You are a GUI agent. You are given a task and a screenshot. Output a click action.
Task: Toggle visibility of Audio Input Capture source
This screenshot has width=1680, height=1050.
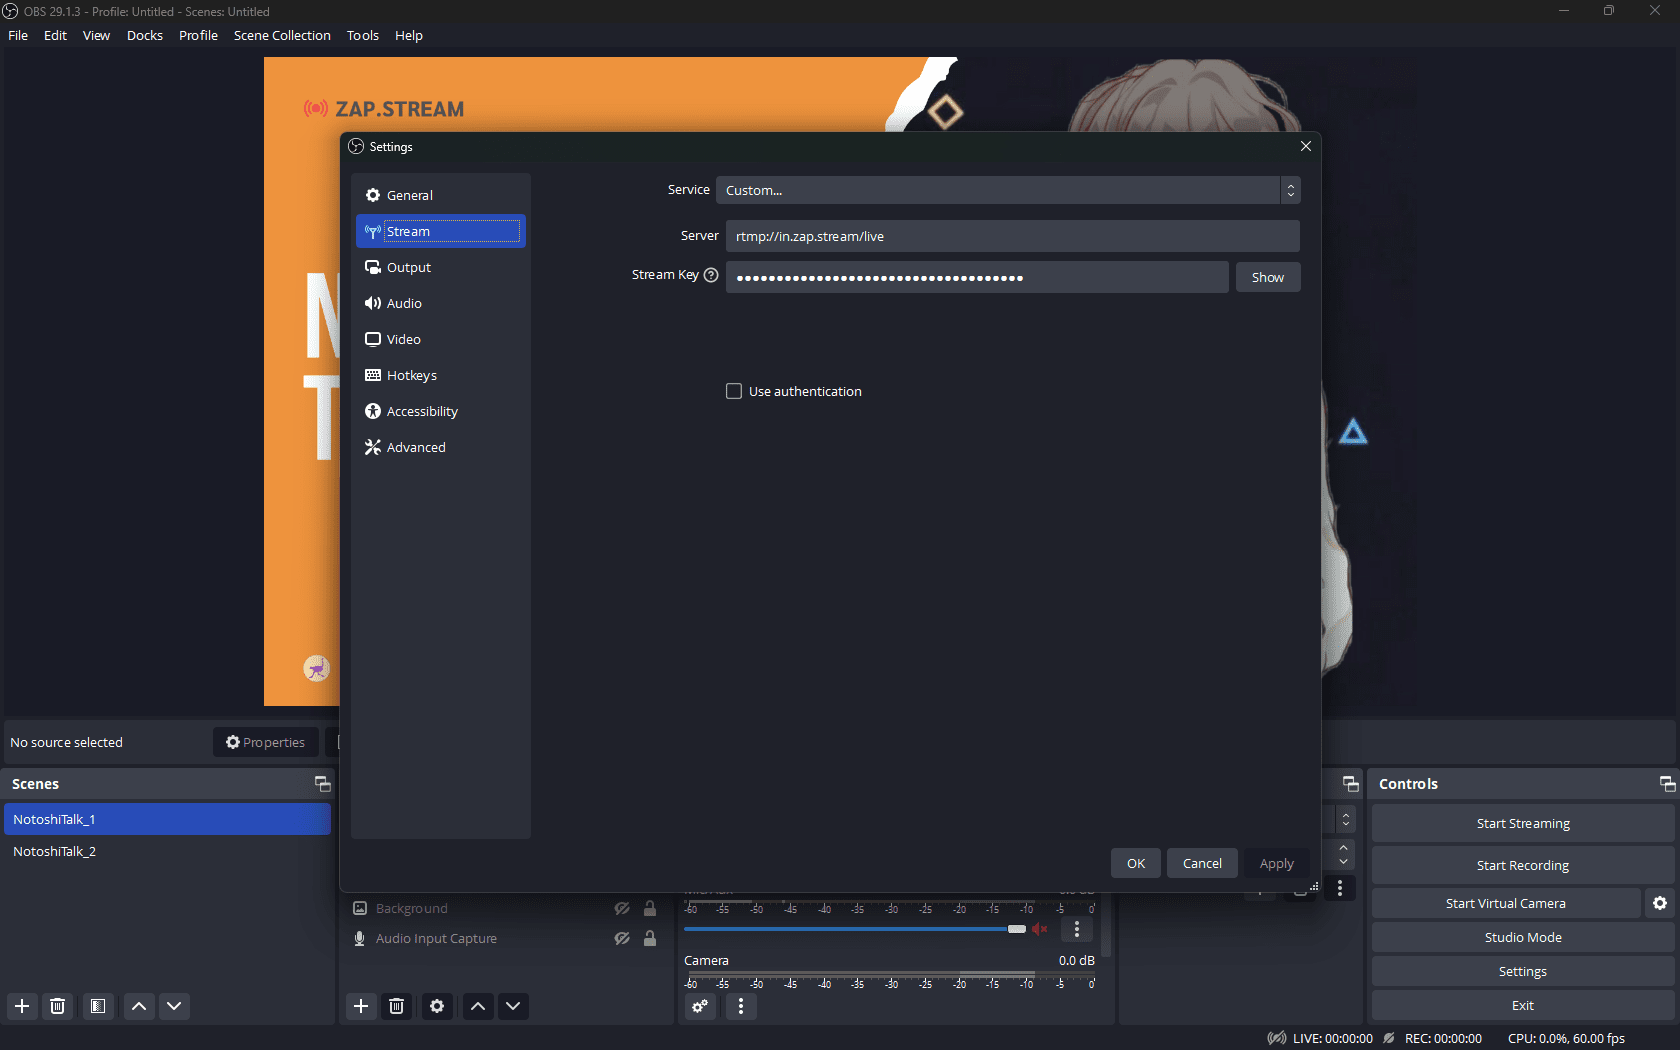coord(622,938)
